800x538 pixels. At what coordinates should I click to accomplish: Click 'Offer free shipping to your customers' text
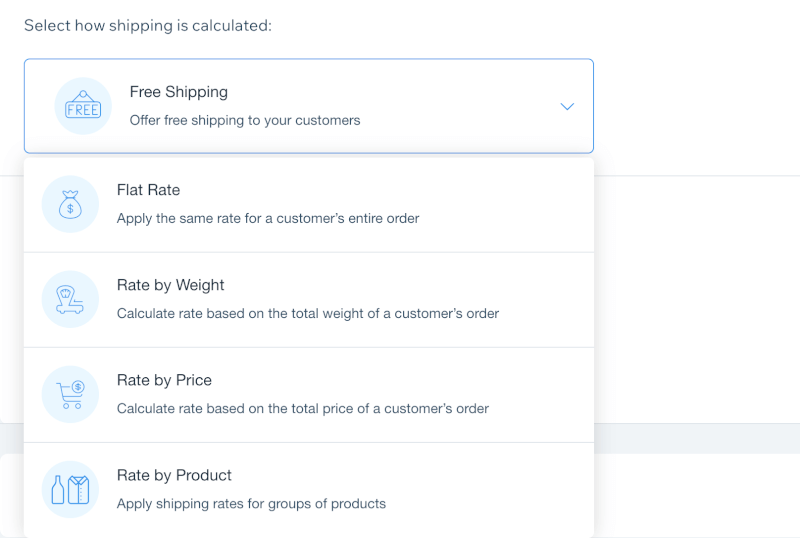[245, 120]
